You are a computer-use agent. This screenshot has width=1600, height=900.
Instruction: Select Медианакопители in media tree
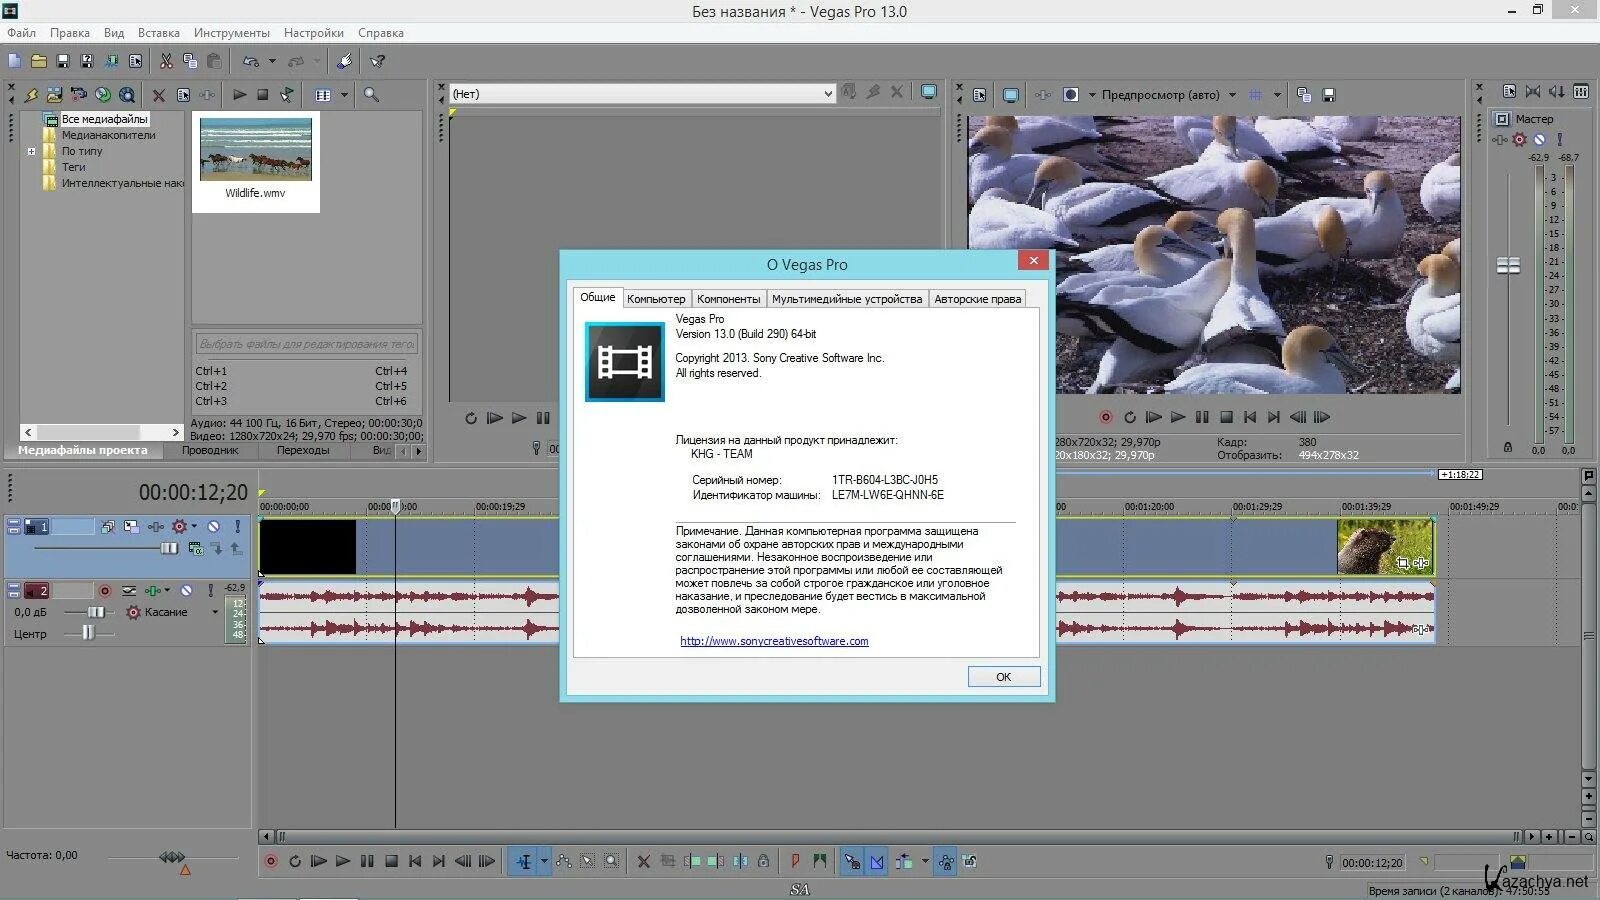pos(108,135)
